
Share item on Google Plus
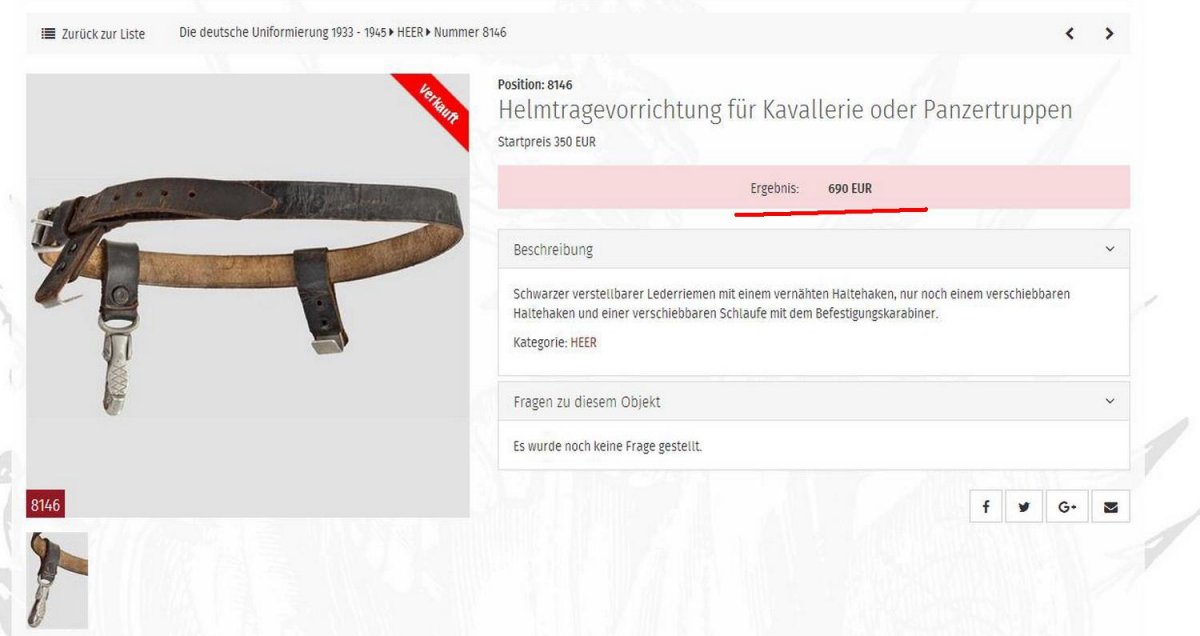pyautogui.click(x=1067, y=507)
